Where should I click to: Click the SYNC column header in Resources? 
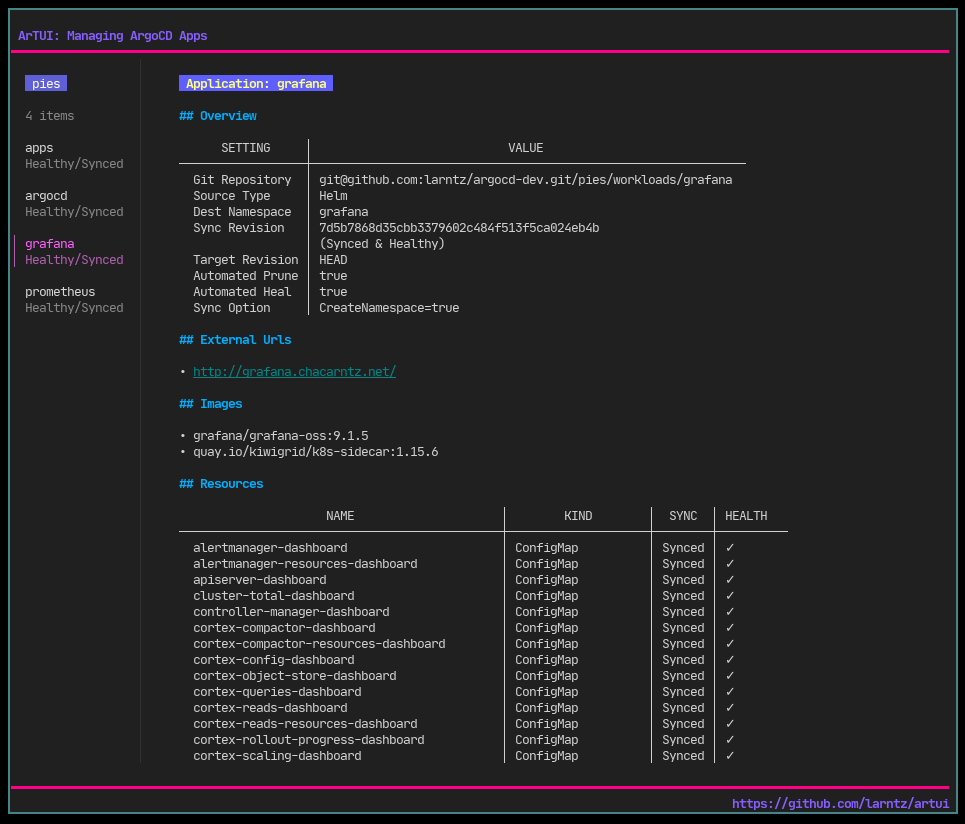(x=683, y=516)
